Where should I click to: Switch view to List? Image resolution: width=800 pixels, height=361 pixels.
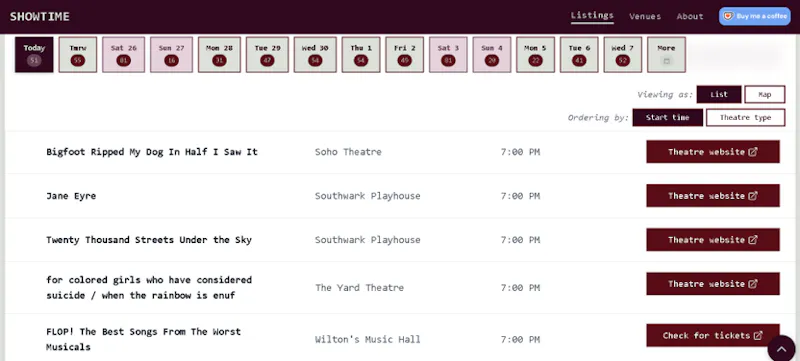coord(719,94)
